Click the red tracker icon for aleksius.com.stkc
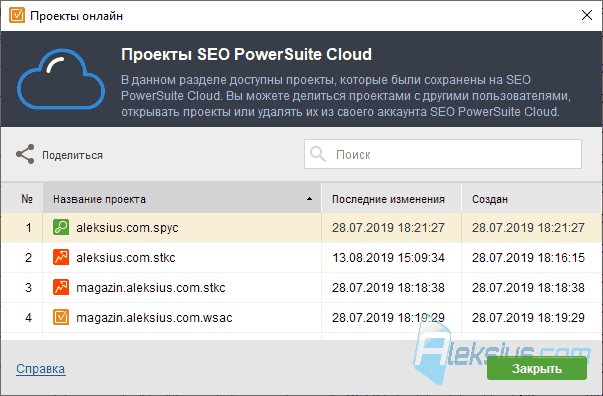Screen dimensions: 603x396 (61, 257)
